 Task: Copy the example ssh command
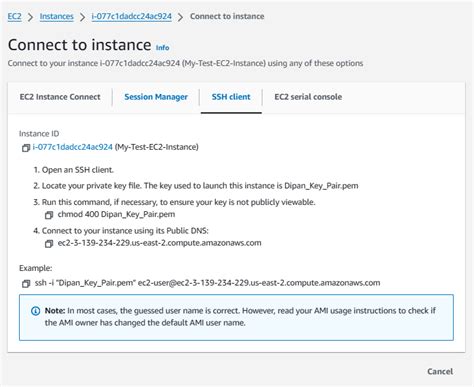click(x=26, y=283)
